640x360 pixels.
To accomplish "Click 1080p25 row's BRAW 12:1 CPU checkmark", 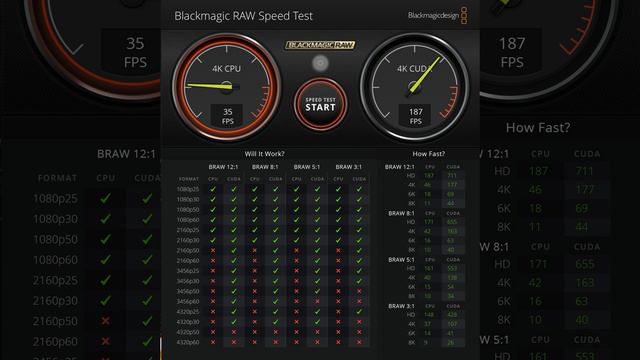I will point(213,189).
